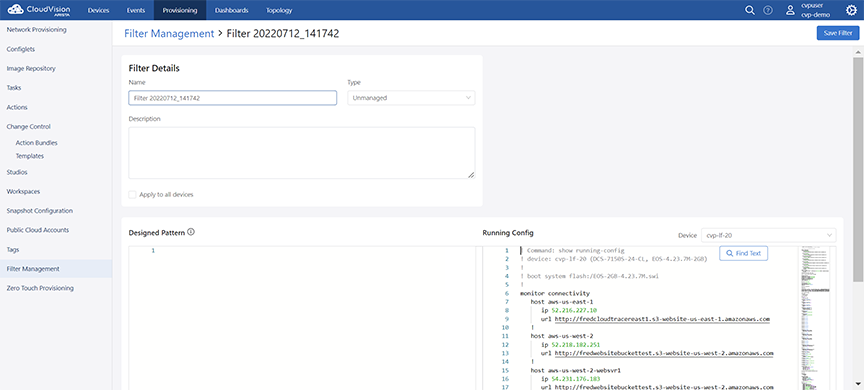Open the user profile icon
This screenshot has height=390, width=864.
tap(791, 10)
